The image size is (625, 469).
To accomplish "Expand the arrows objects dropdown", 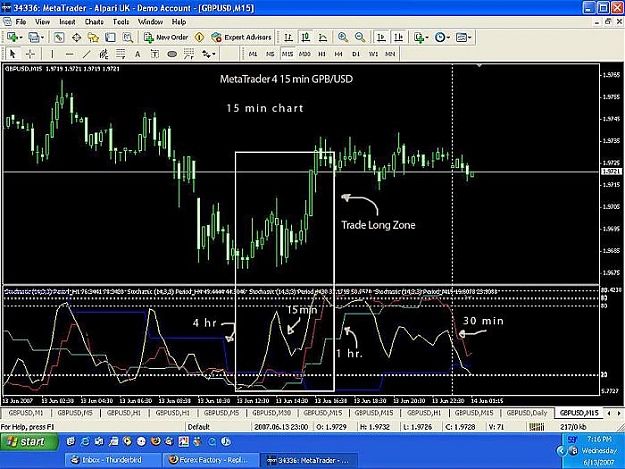I will [x=214, y=54].
